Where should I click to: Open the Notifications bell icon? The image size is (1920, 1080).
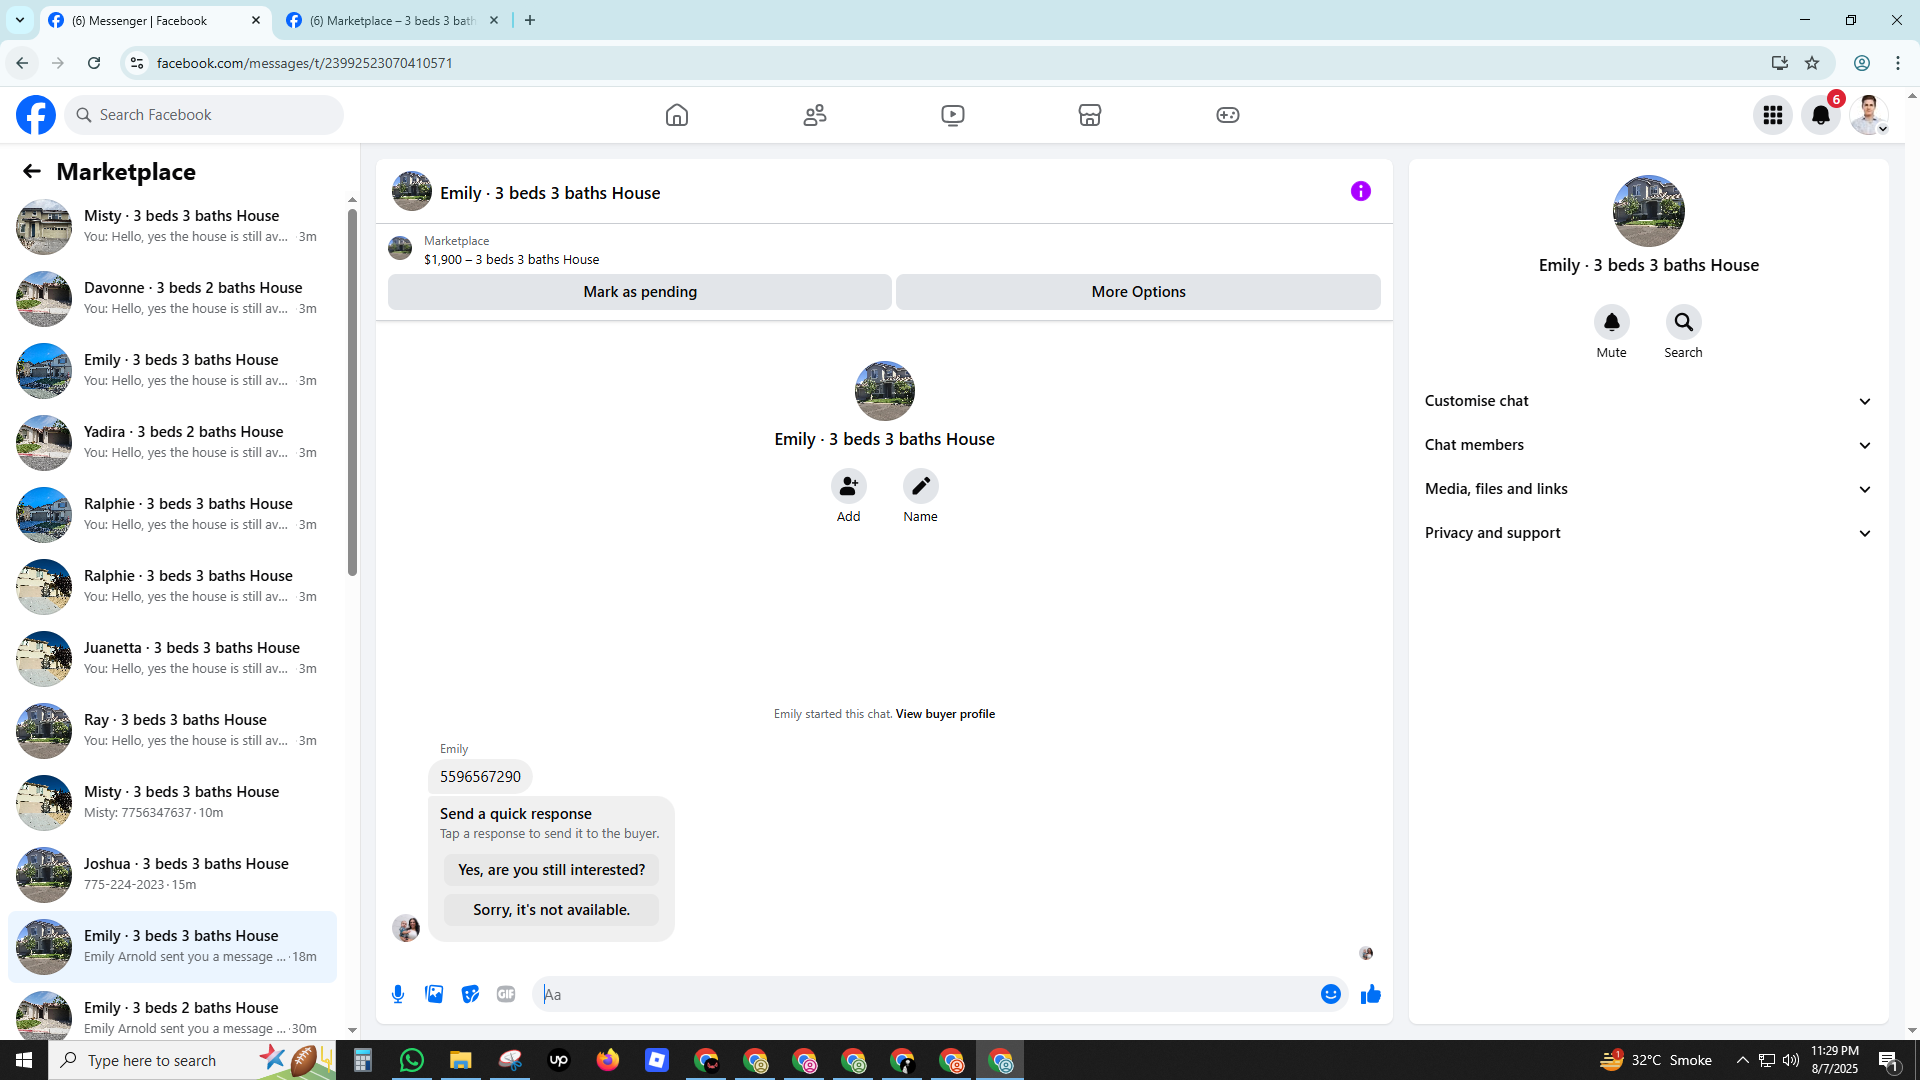(x=1820, y=115)
